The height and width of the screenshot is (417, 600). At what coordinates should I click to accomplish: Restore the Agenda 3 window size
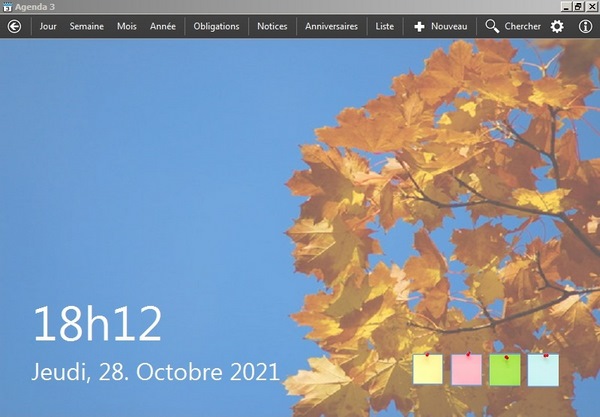click(578, 7)
